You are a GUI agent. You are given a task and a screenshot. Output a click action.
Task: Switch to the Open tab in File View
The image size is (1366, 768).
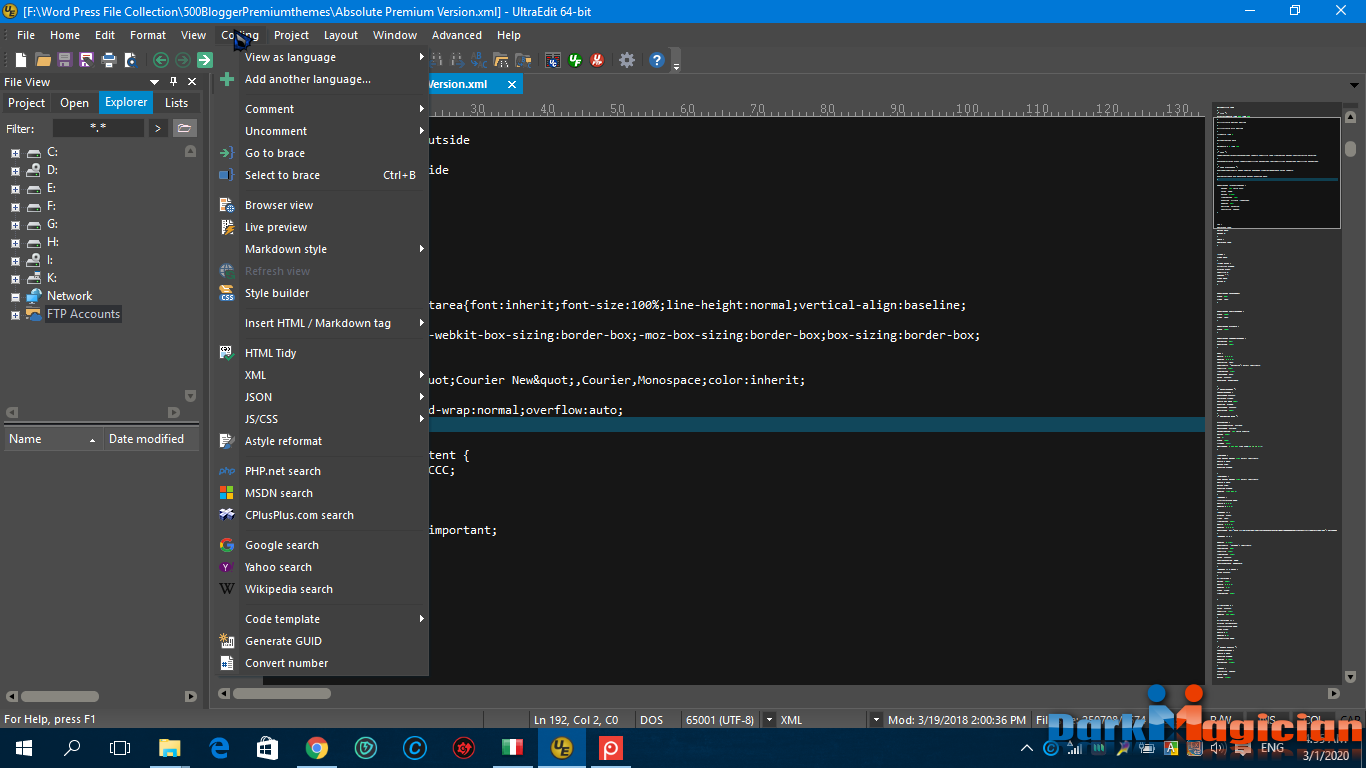coord(75,103)
